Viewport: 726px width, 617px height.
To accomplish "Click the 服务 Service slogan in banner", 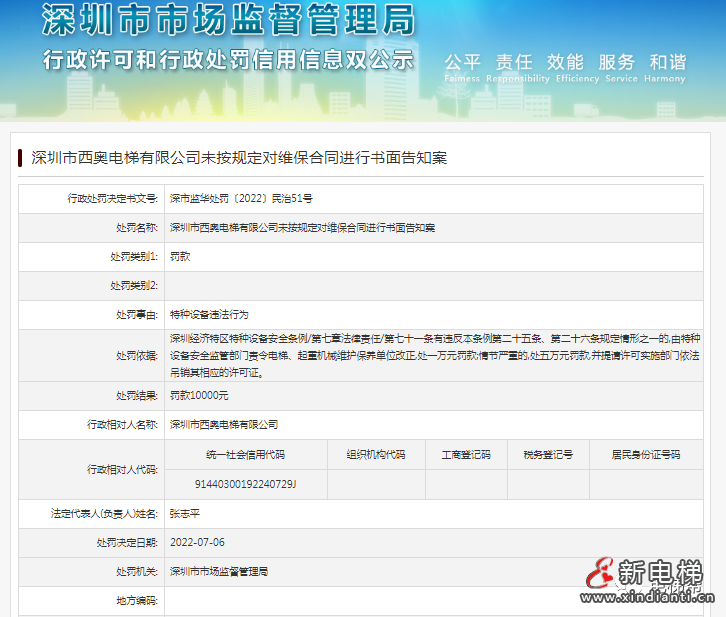I will coord(621,68).
